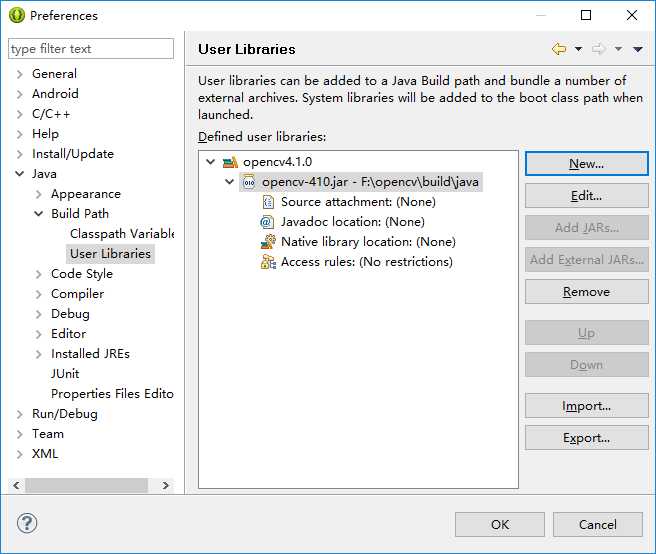
Task: Confirm with the OK button
Action: [x=500, y=524]
